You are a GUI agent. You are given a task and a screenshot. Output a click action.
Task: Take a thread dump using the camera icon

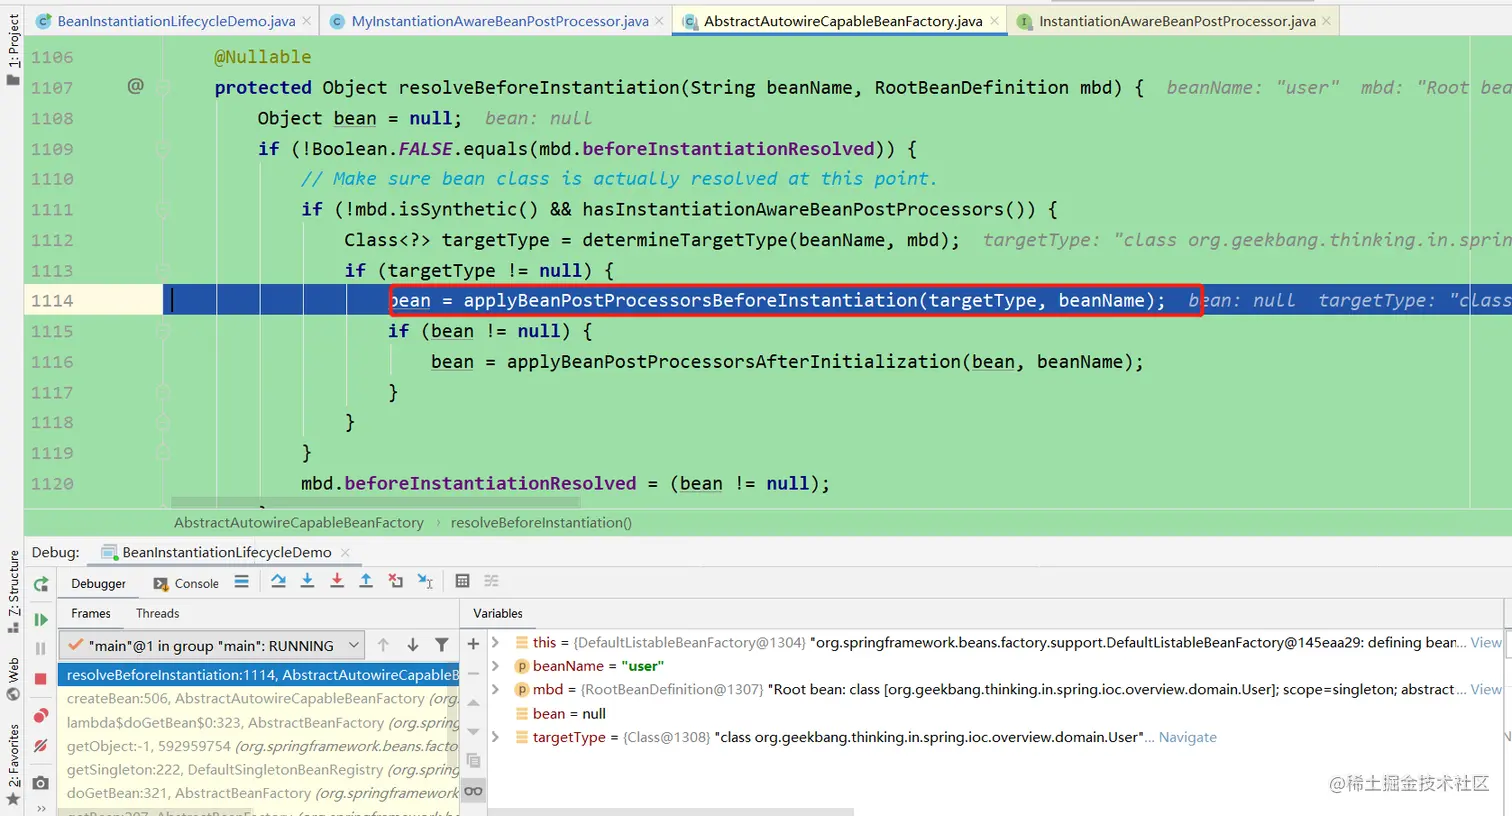(41, 783)
